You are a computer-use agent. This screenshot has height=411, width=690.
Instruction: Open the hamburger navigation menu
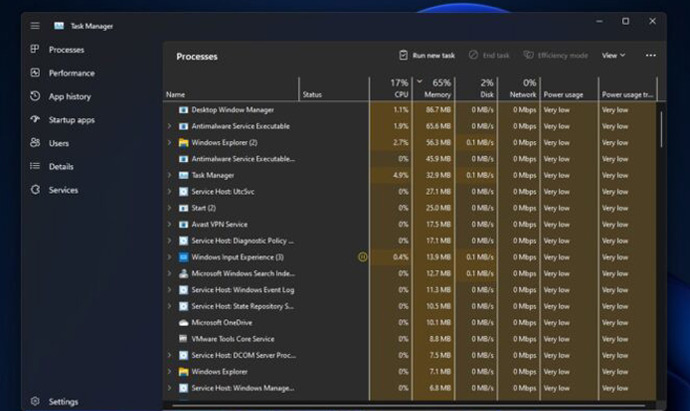35,26
